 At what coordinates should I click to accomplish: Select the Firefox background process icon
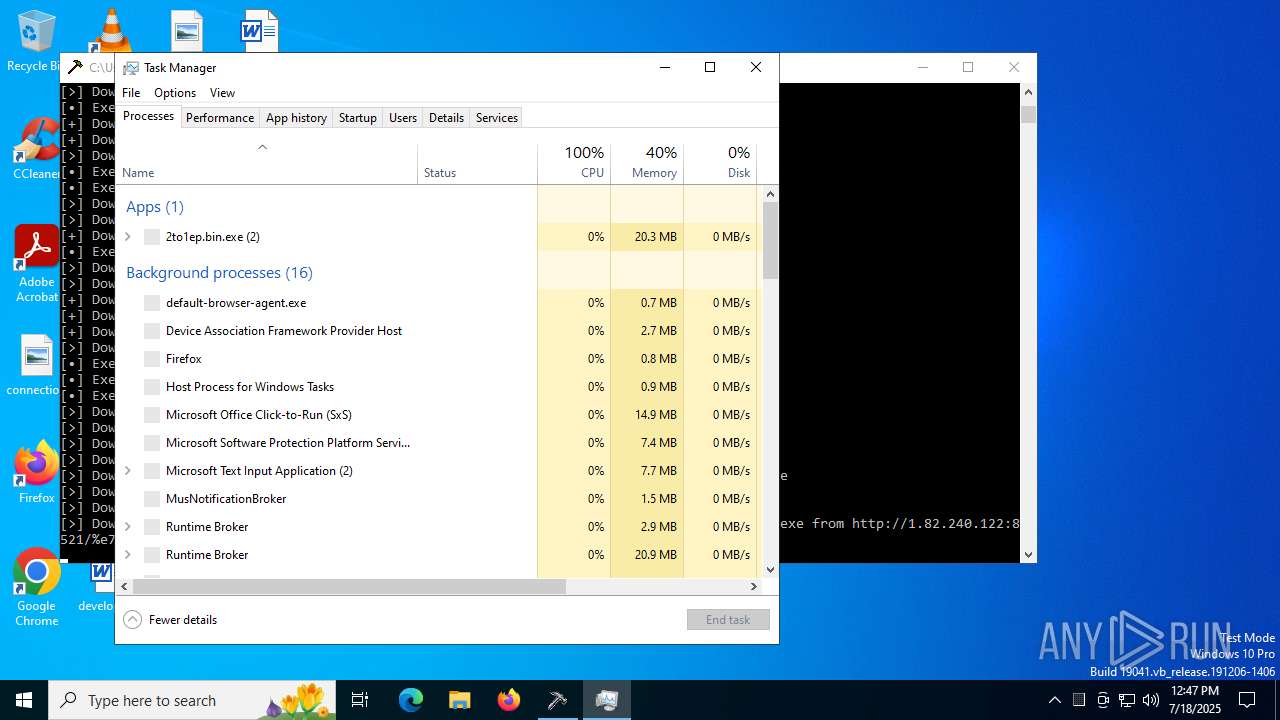tap(152, 359)
